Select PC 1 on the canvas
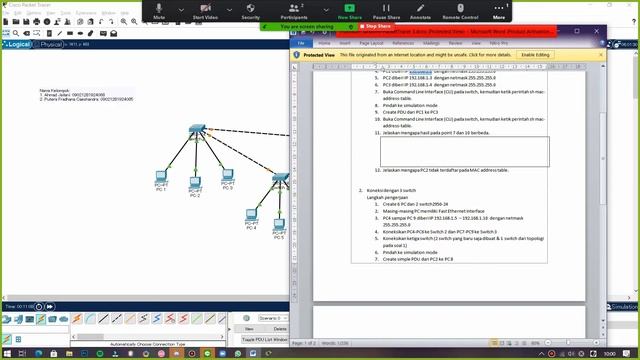640x360 pixels. pyautogui.click(x=161, y=176)
